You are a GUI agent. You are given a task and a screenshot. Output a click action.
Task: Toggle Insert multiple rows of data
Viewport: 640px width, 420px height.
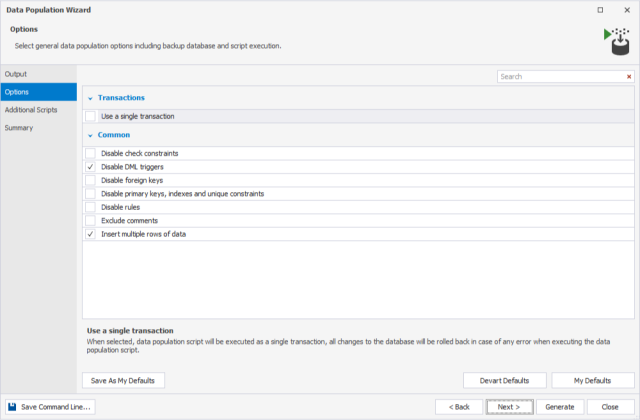[x=91, y=233]
